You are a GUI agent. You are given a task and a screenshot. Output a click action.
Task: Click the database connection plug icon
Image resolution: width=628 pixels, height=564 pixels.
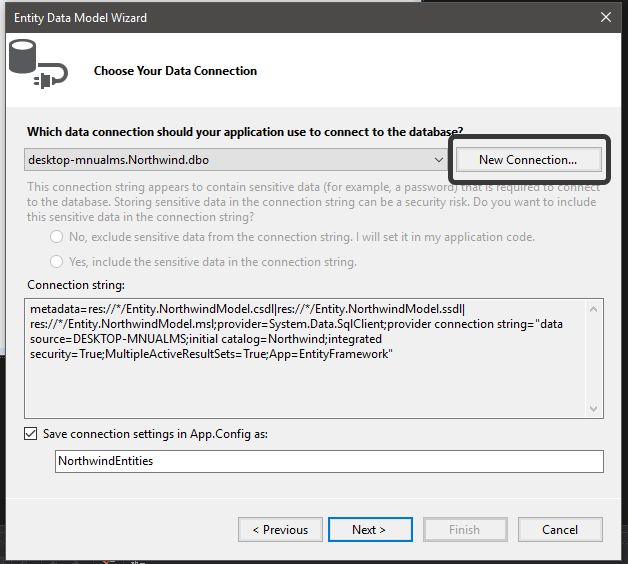[x=38, y=64]
